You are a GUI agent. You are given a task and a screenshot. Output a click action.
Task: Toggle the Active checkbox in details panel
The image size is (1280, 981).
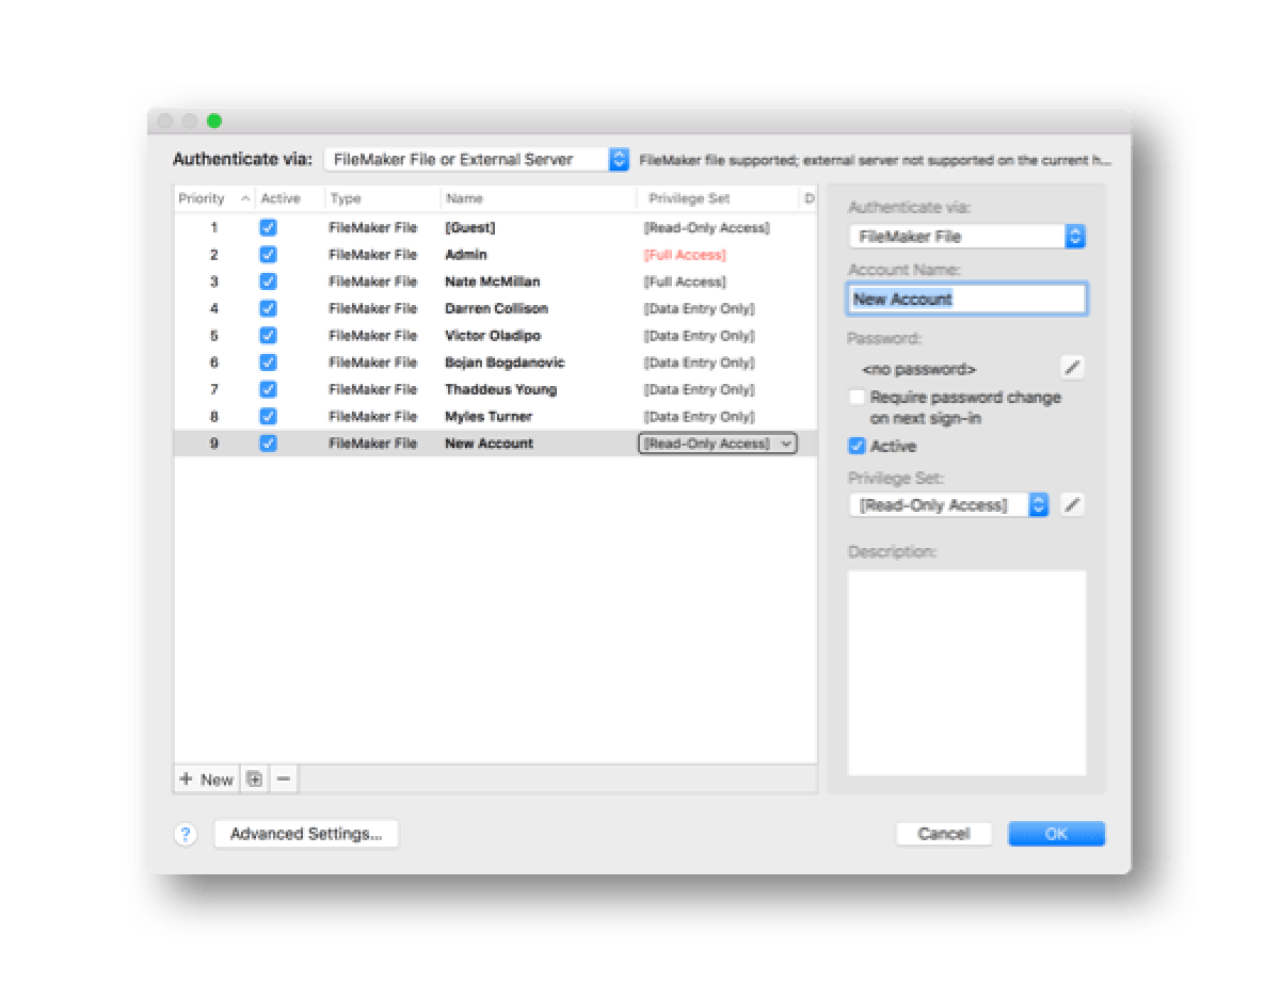[x=857, y=446]
